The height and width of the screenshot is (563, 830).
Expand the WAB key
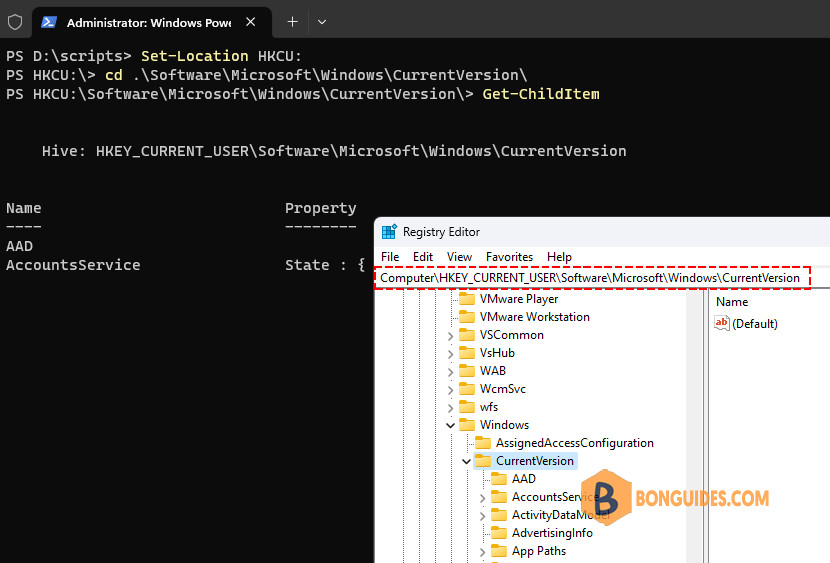[x=450, y=372]
